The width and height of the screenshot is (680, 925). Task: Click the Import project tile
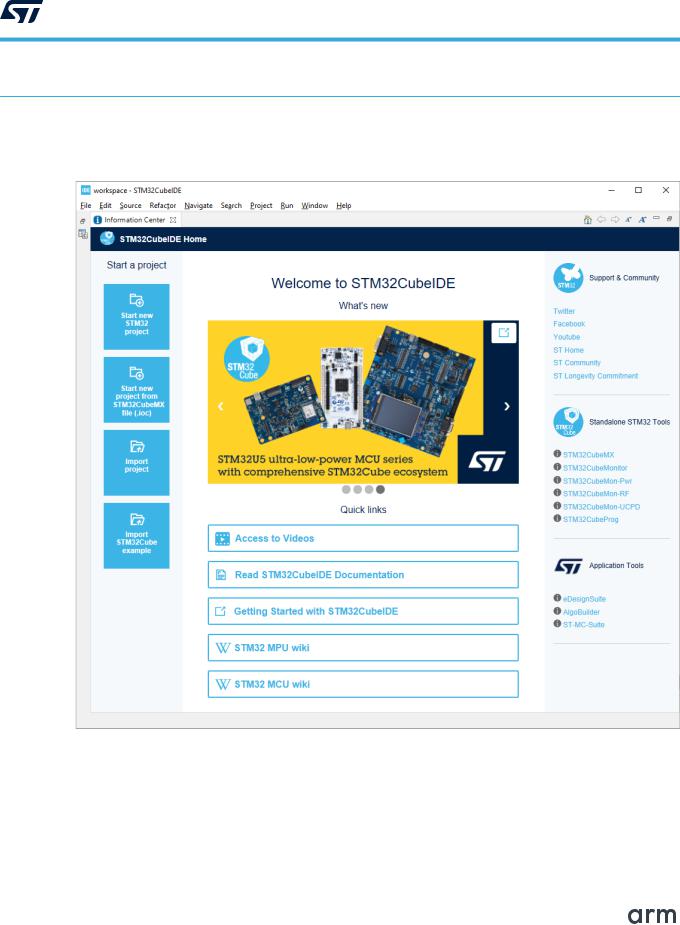tap(136, 462)
